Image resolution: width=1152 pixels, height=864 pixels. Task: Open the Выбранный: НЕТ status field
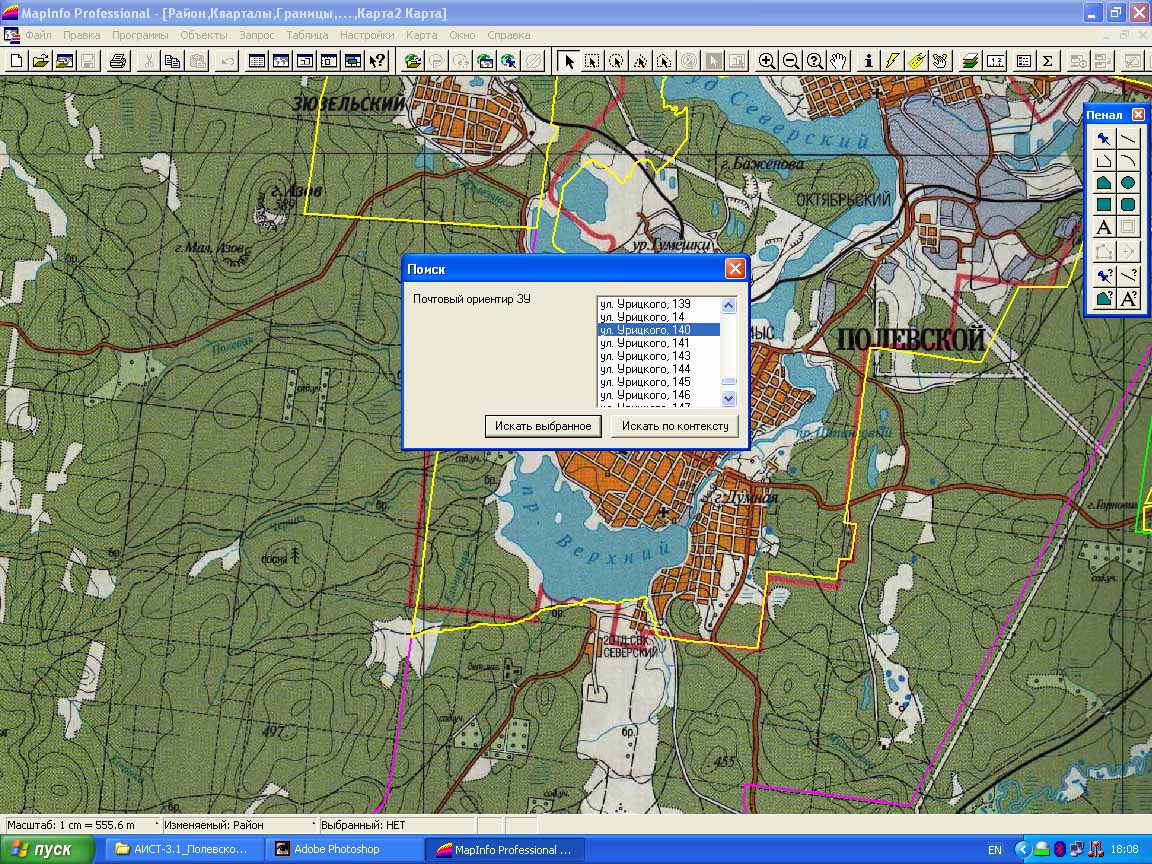coord(397,825)
